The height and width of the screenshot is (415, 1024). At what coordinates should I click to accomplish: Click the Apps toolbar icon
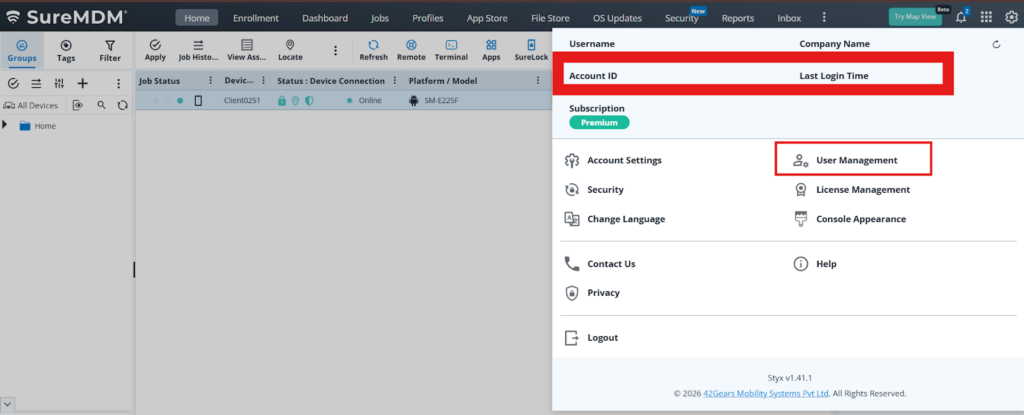coord(491,50)
